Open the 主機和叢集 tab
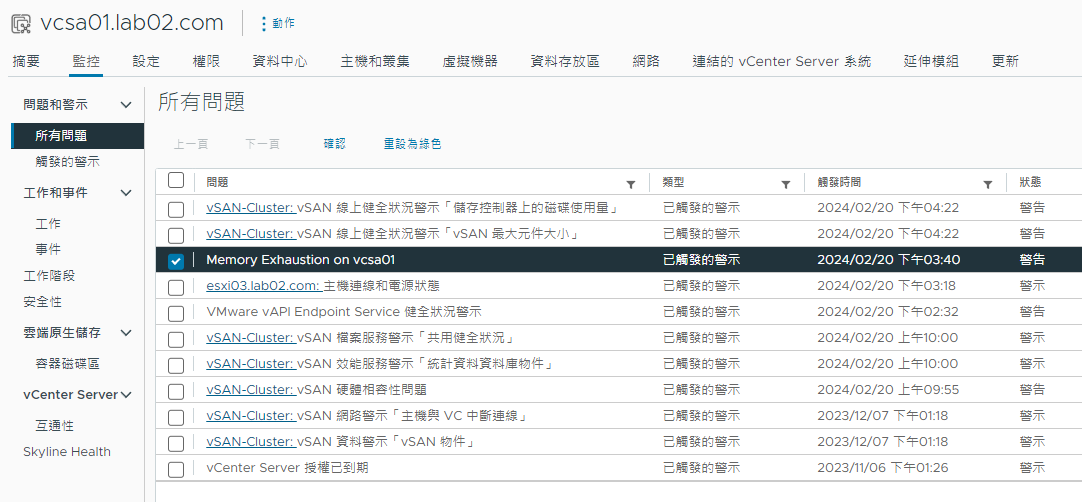Image resolution: width=1082 pixels, height=502 pixels. 375,61
